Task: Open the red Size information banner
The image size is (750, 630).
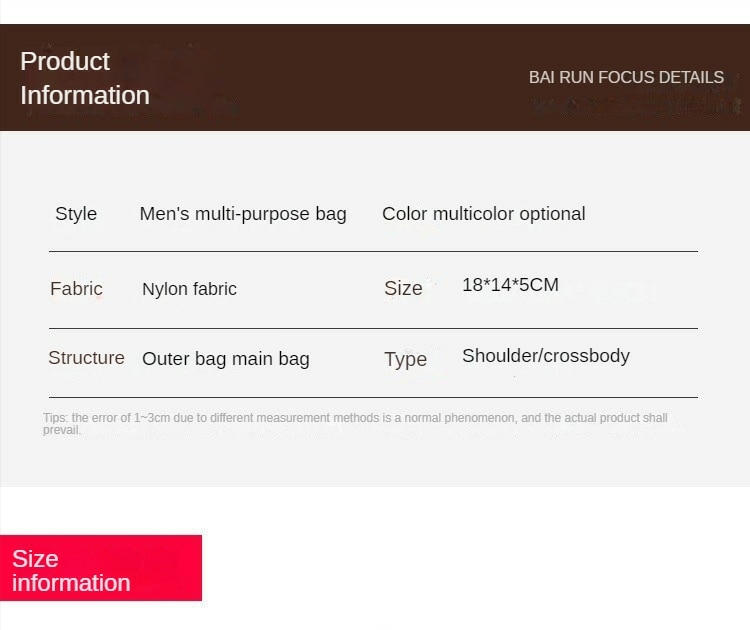Action: [x=101, y=568]
